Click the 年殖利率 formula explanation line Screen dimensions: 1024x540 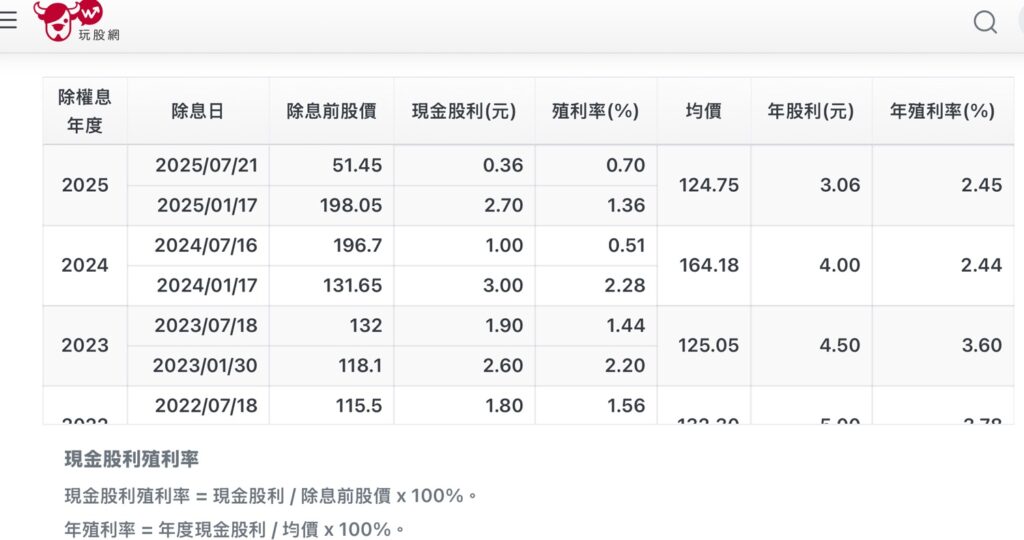click(x=235, y=529)
